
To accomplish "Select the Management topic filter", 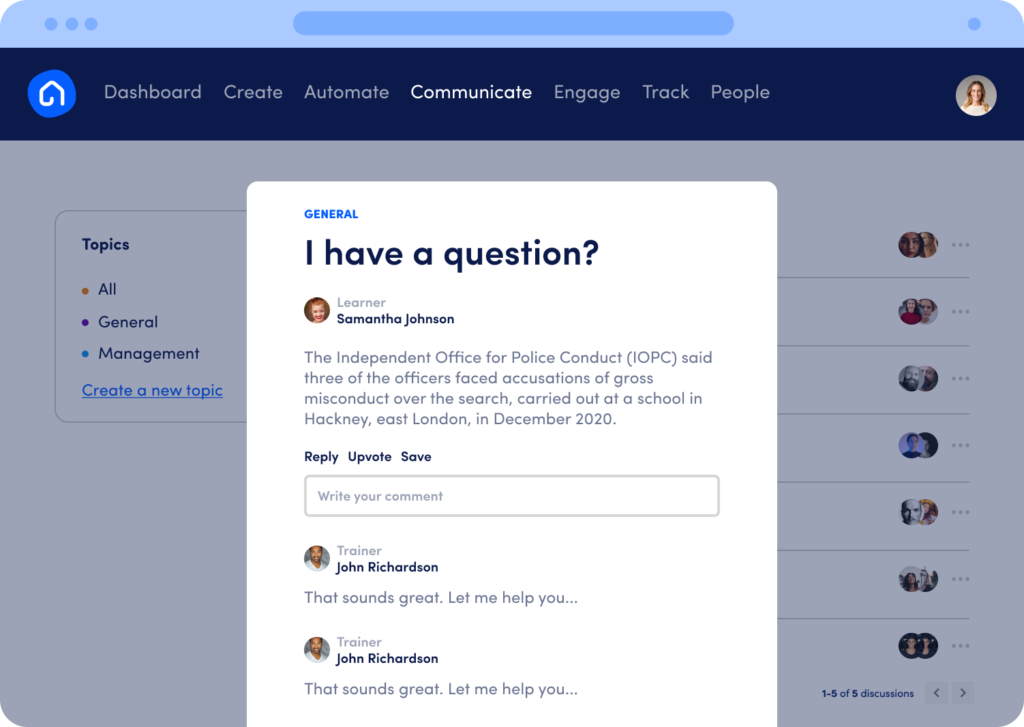I will coord(148,353).
